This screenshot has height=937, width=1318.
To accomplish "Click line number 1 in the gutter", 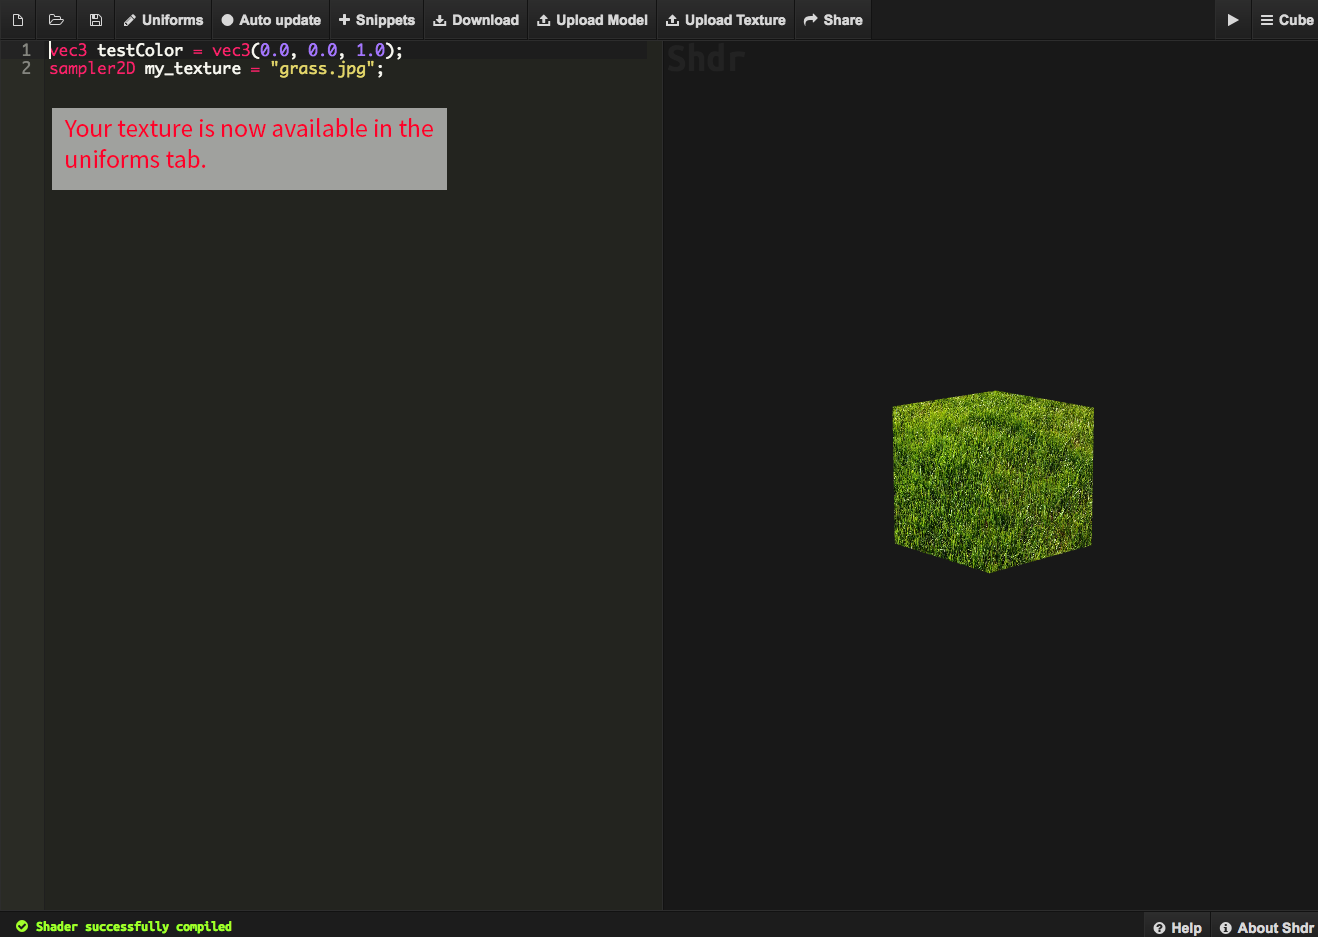I will pos(26,50).
